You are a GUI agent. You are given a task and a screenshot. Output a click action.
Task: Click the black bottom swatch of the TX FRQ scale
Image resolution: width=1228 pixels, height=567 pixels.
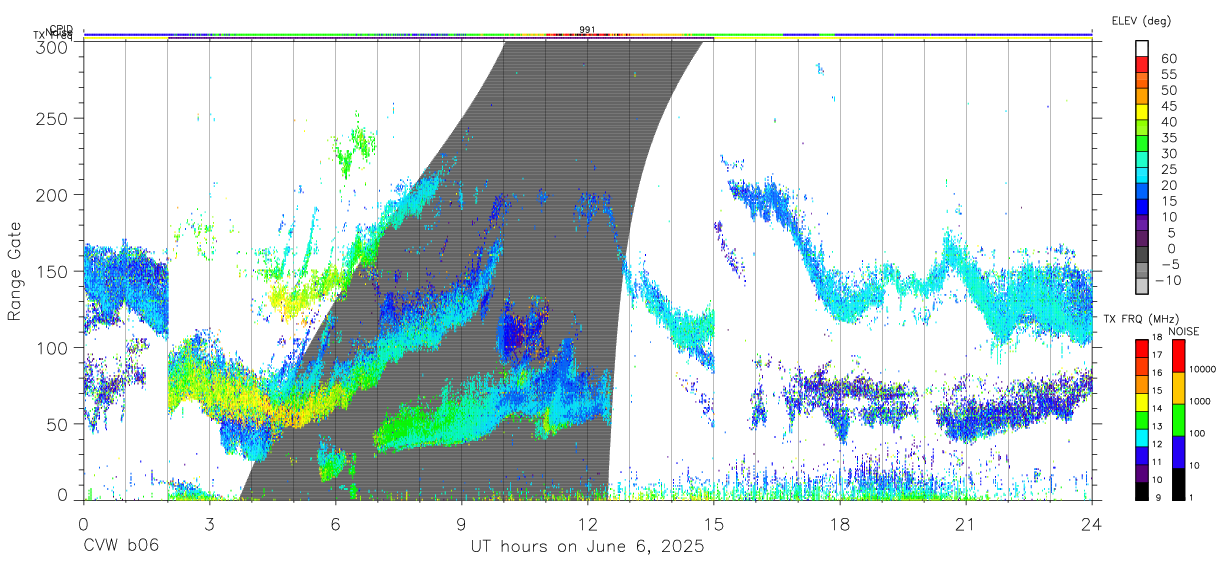tap(1142, 490)
